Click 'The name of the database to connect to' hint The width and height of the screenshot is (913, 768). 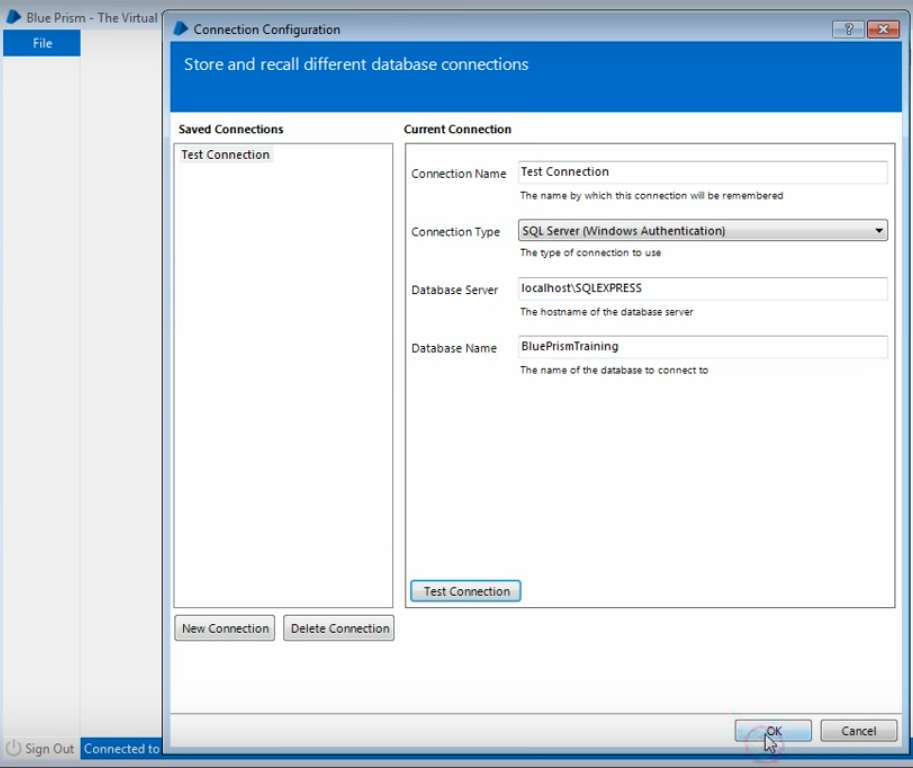coord(614,370)
